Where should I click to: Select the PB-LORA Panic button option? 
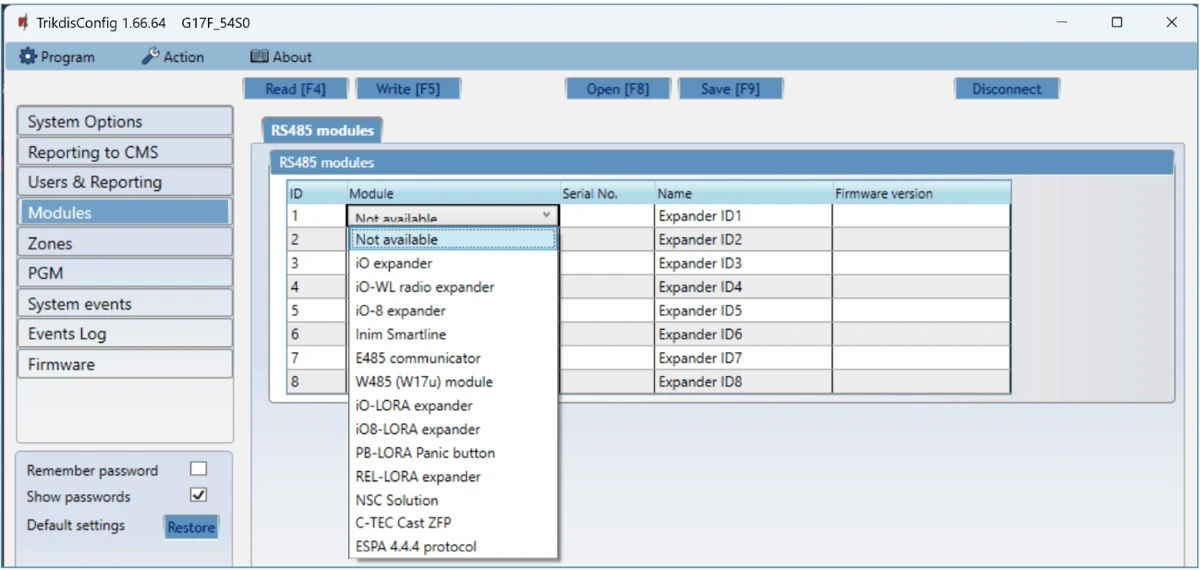click(425, 453)
